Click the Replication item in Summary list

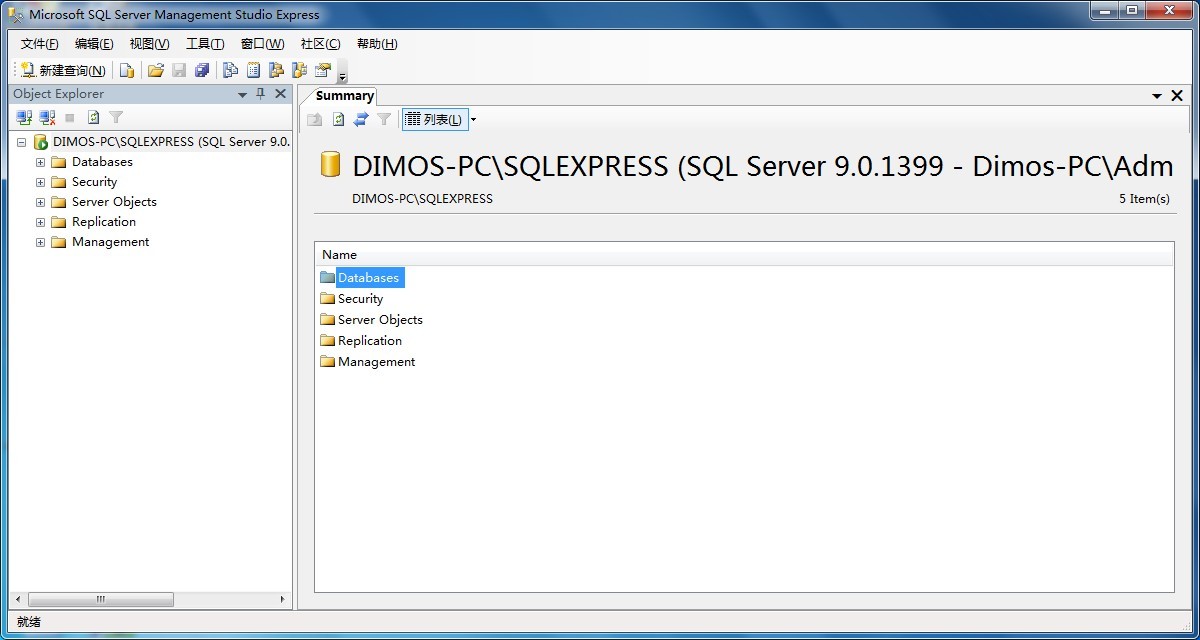click(x=362, y=341)
